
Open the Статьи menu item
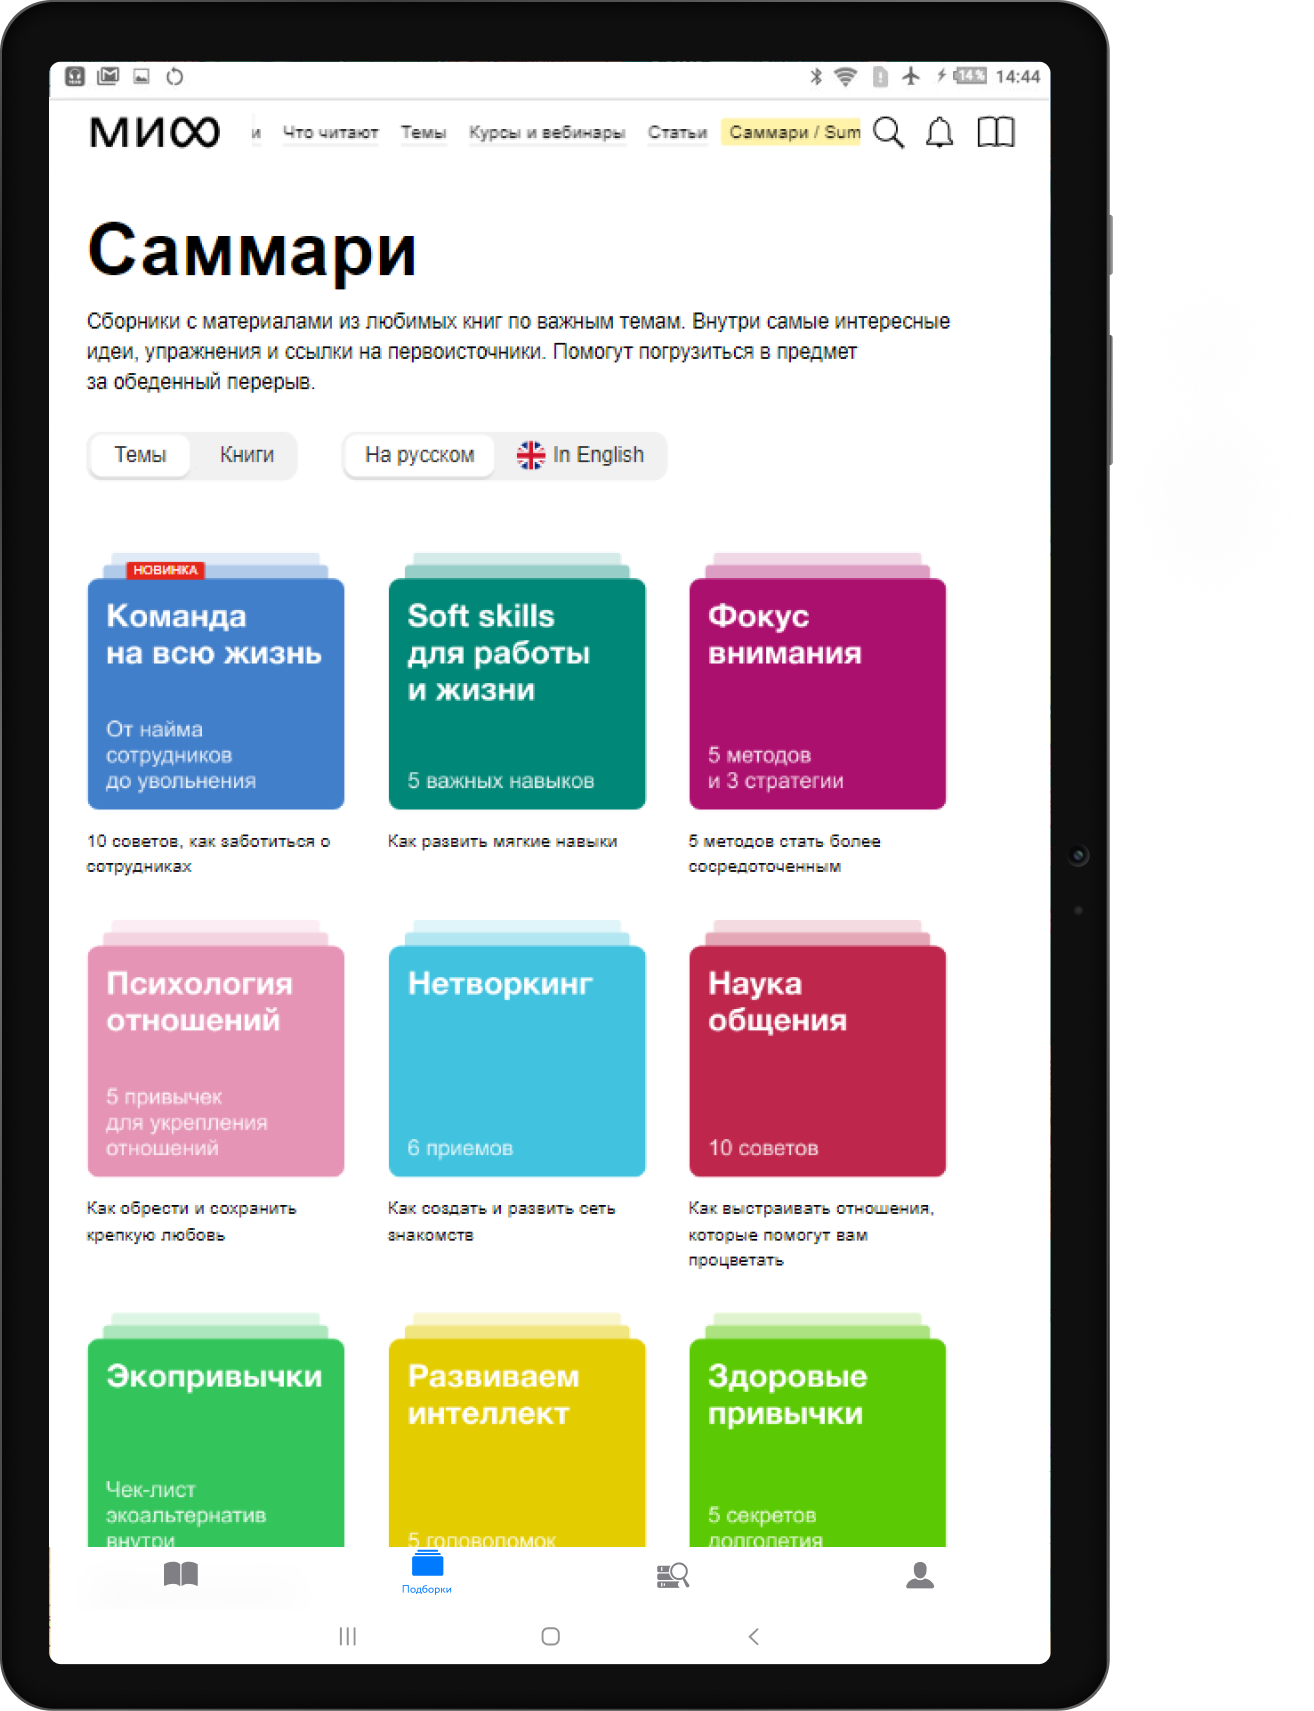[x=677, y=132]
